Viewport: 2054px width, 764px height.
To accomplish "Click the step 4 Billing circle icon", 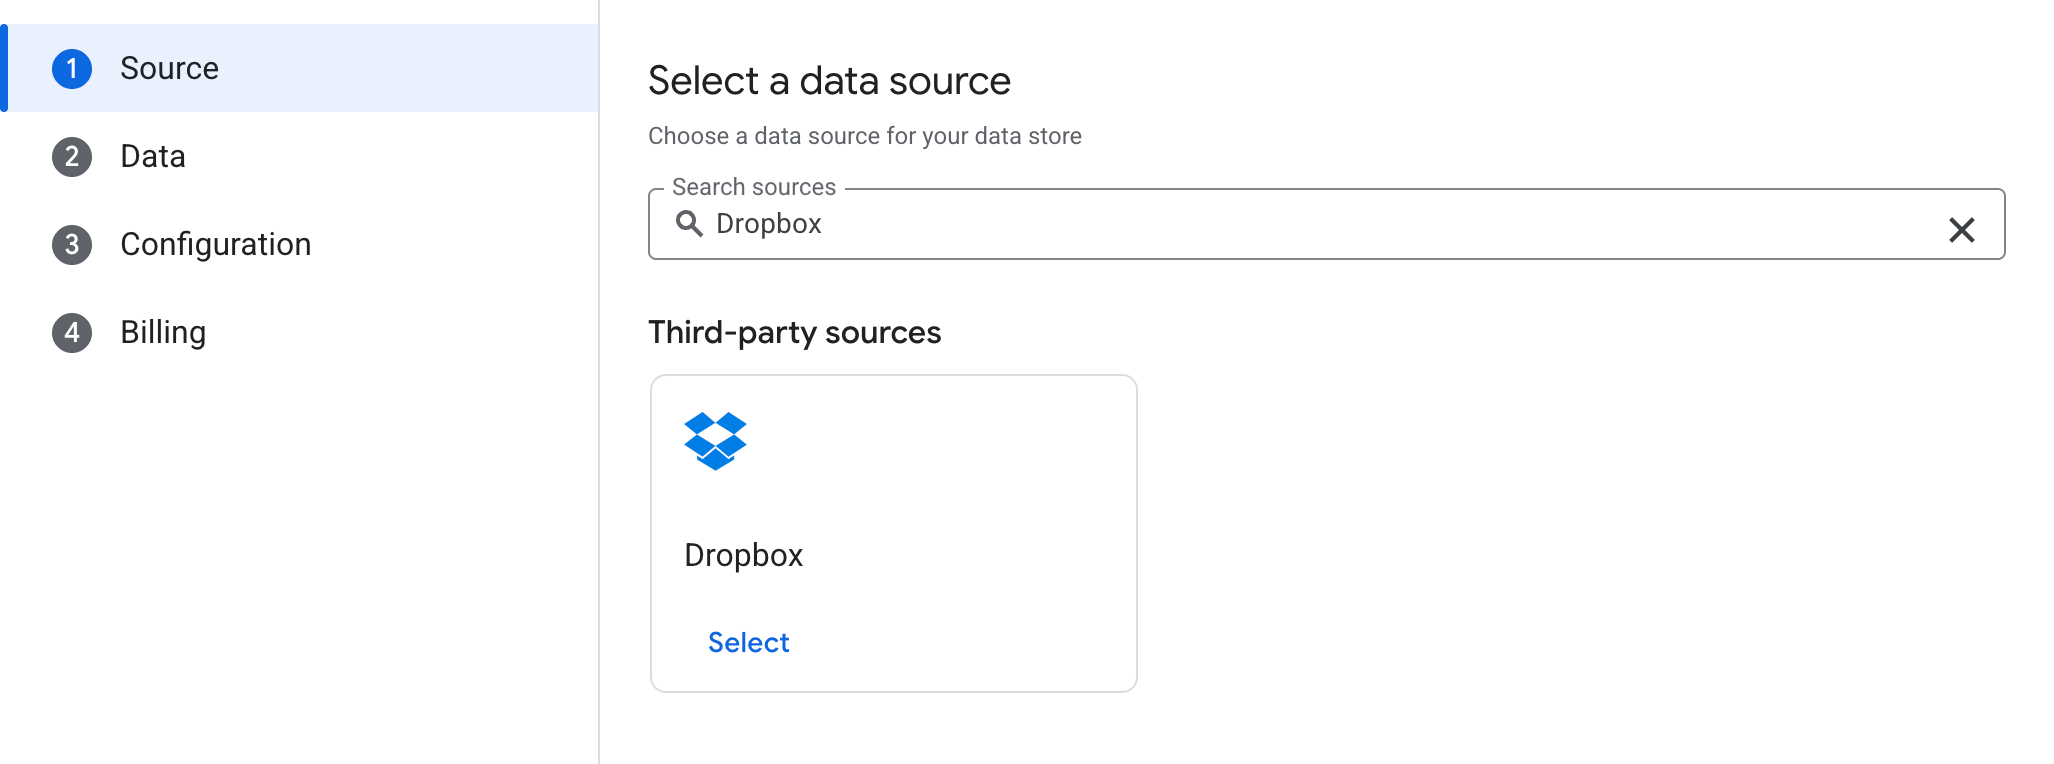I will click(71, 332).
